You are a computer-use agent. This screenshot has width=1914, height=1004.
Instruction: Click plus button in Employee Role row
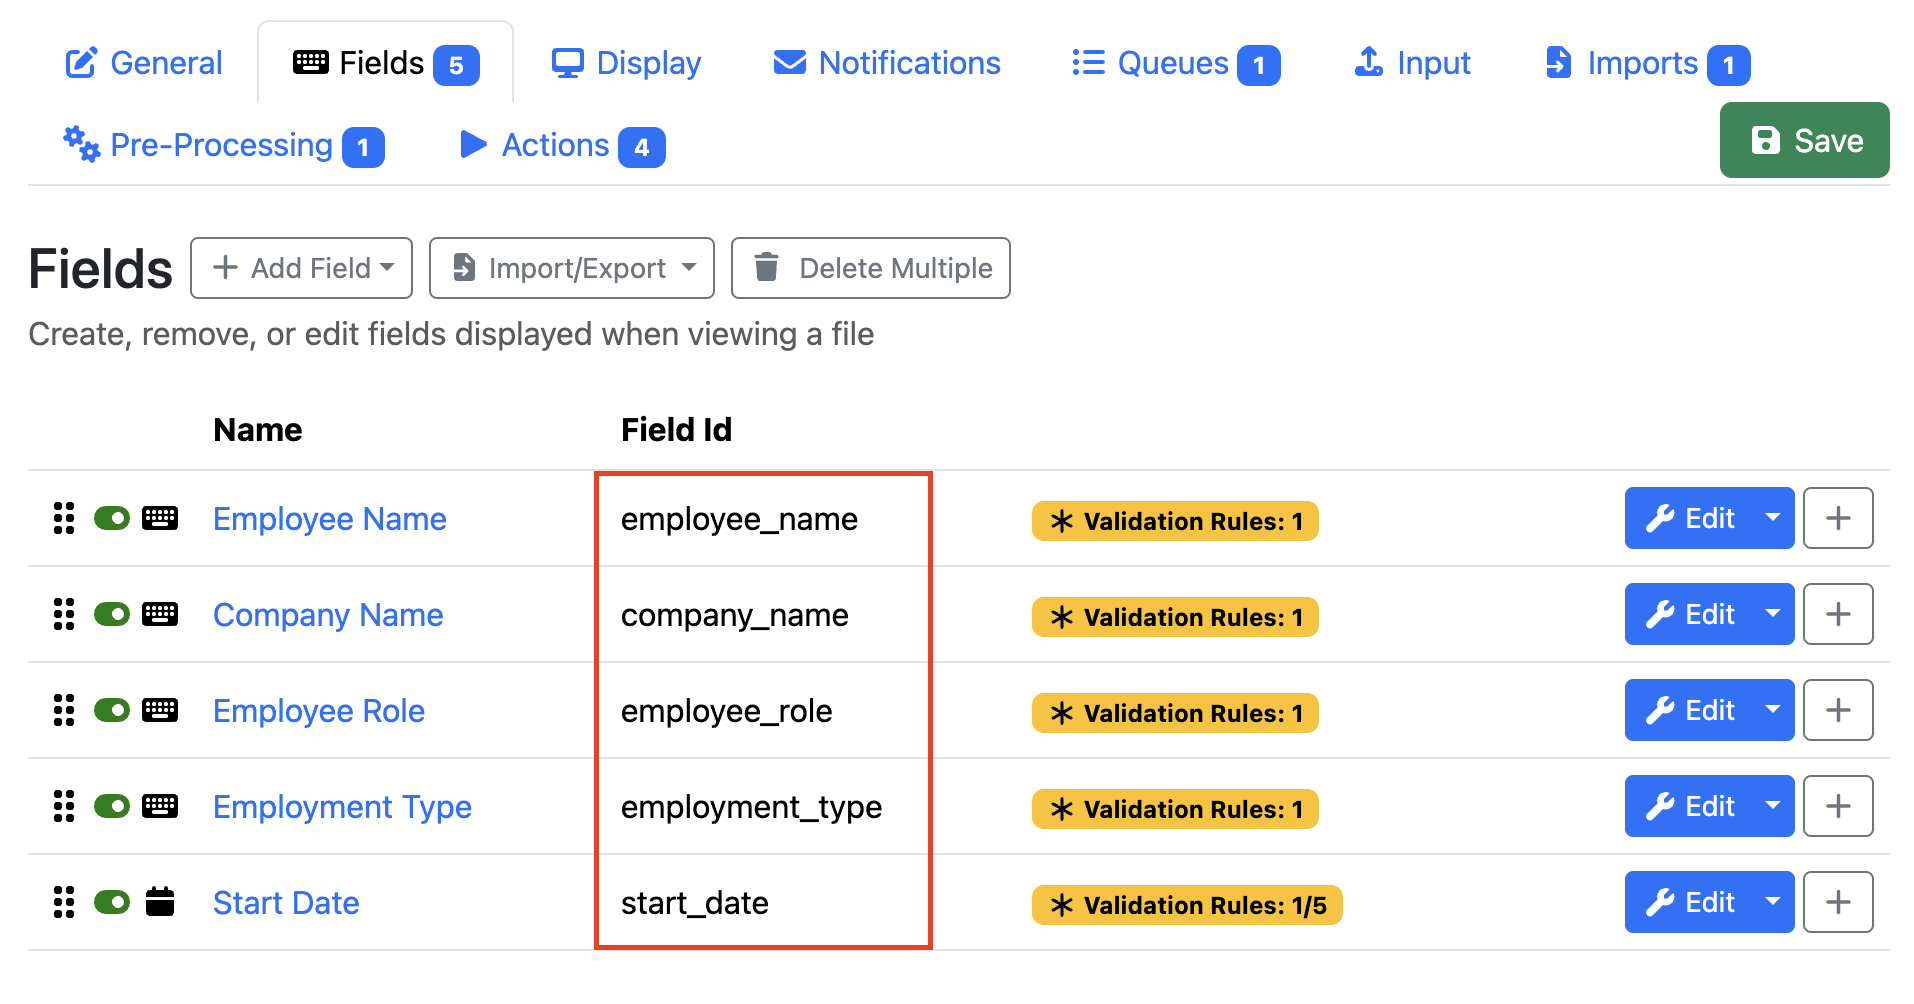pyautogui.click(x=1838, y=710)
